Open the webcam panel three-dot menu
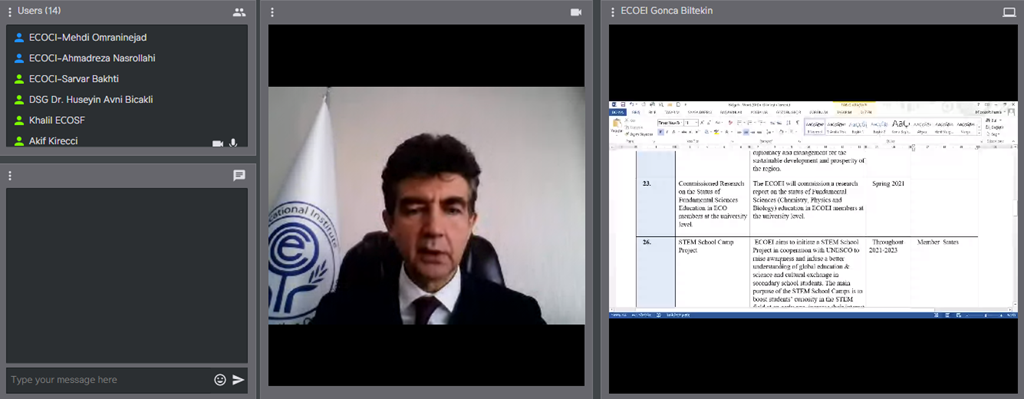This screenshot has height=399, width=1024. click(272, 12)
